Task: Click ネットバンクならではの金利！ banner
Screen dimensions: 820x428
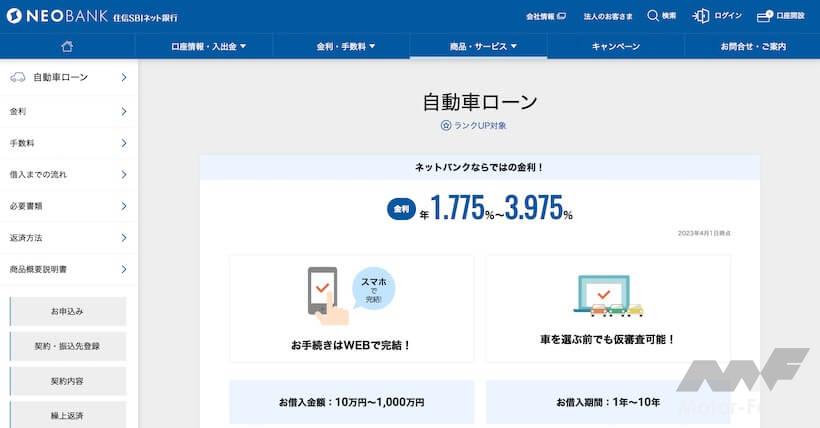Action: tap(480, 167)
